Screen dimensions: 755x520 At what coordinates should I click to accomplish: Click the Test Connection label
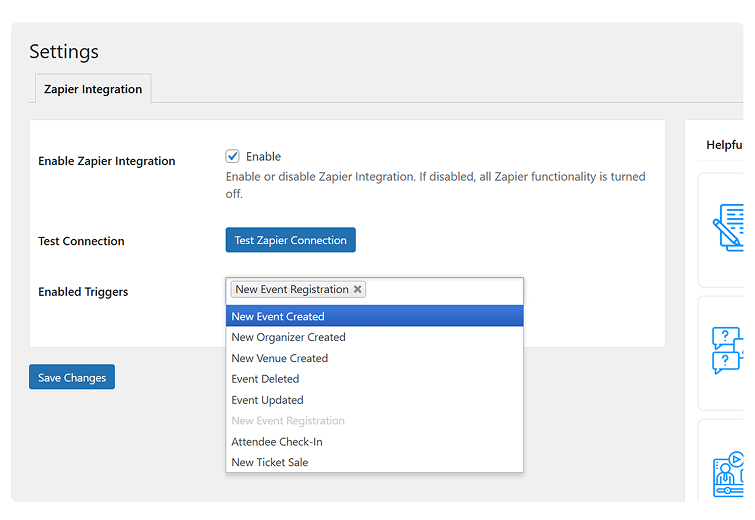tap(81, 241)
